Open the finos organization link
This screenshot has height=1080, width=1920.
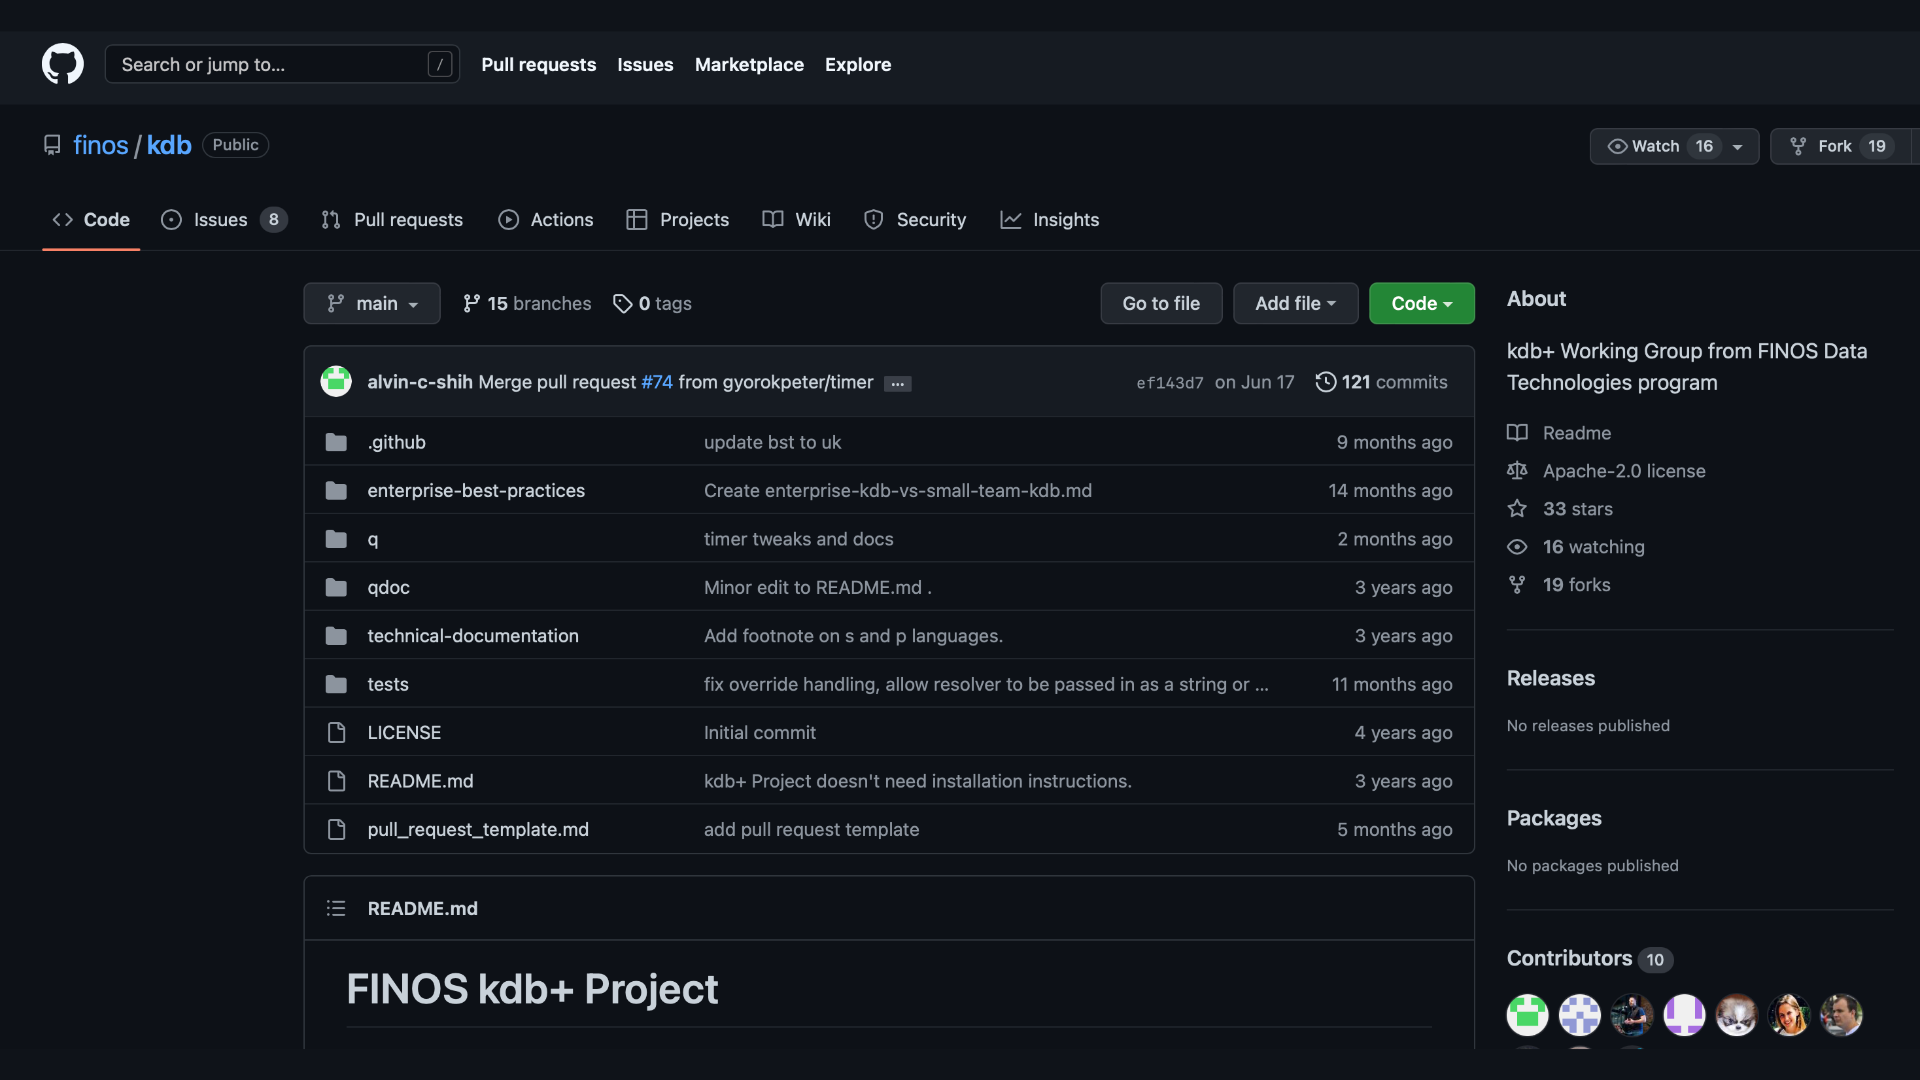[100, 145]
